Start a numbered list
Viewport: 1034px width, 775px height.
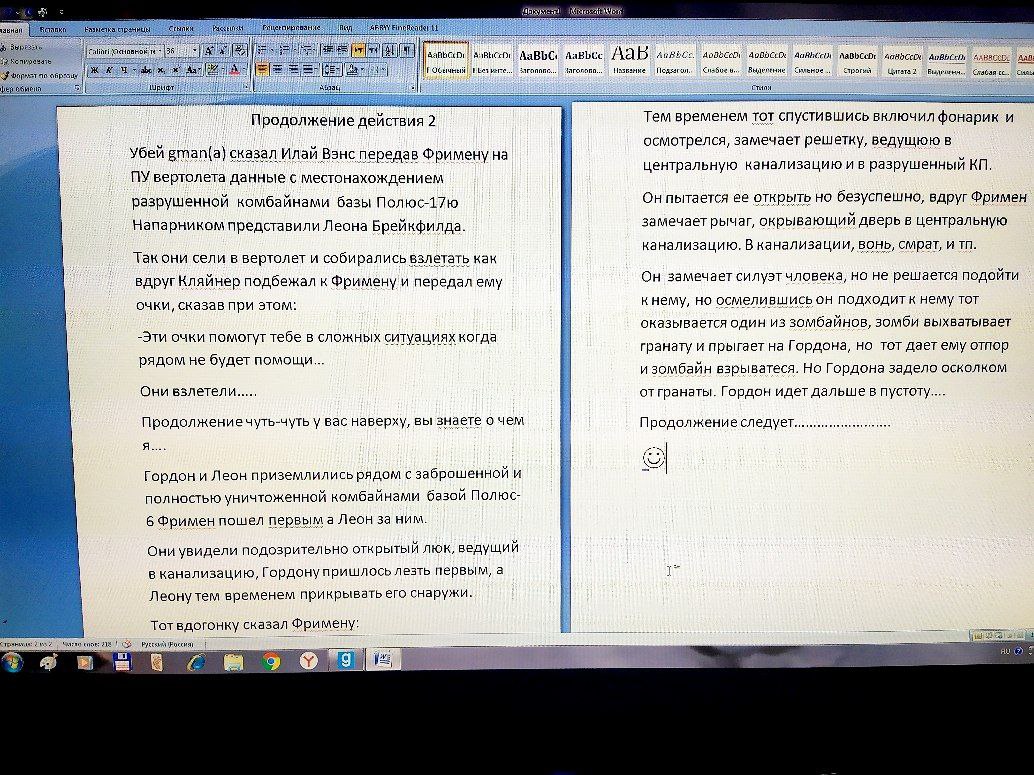point(284,50)
